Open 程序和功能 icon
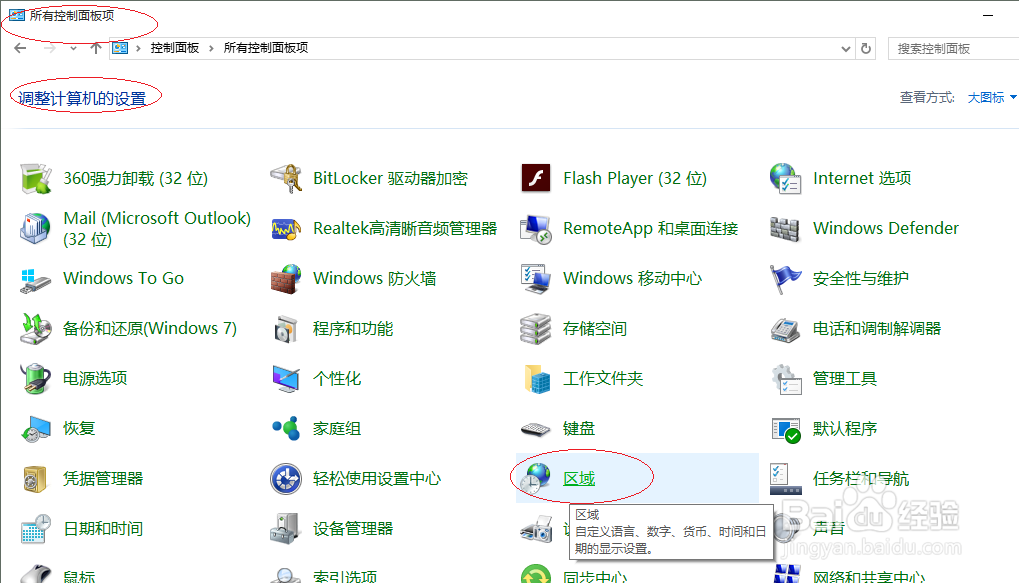 pyautogui.click(x=286, y=328)
